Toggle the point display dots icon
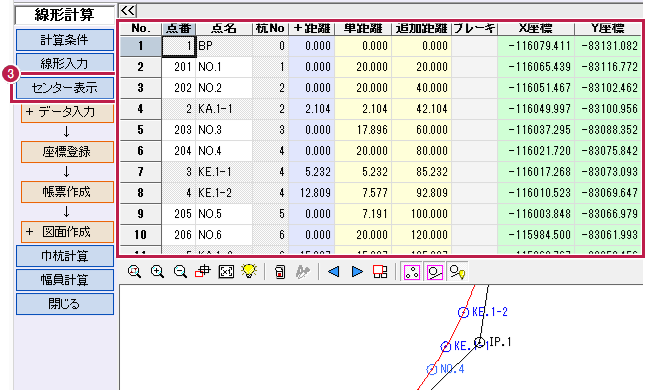 411,272
